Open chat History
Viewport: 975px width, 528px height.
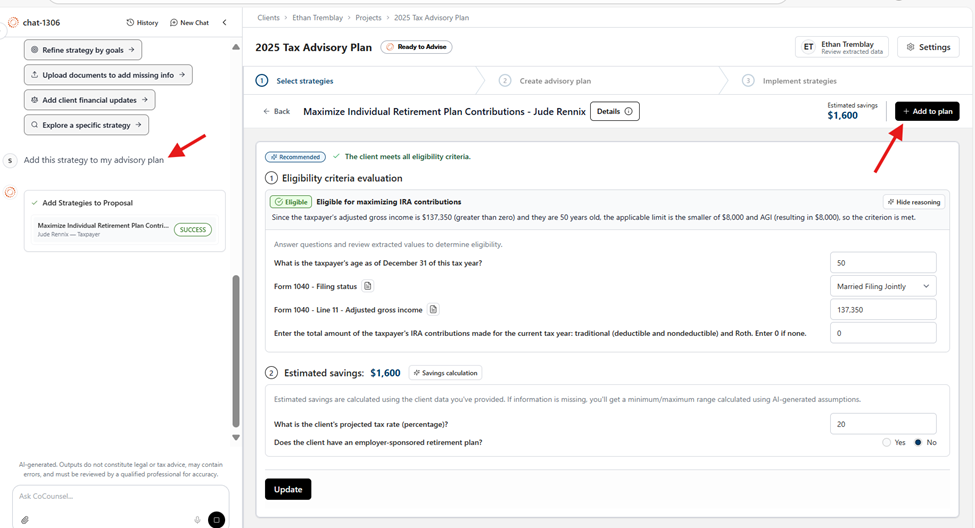142,22
